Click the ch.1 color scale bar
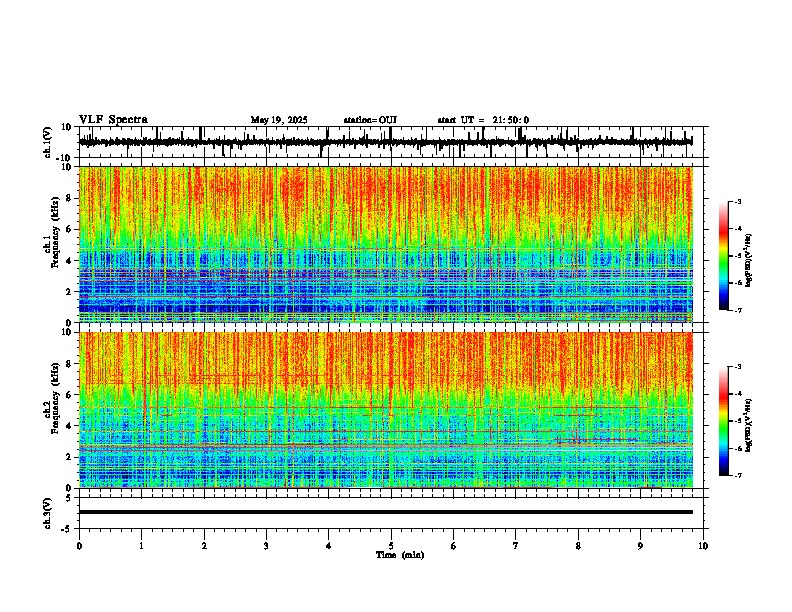The image size is (792, 612). (724, 256)
